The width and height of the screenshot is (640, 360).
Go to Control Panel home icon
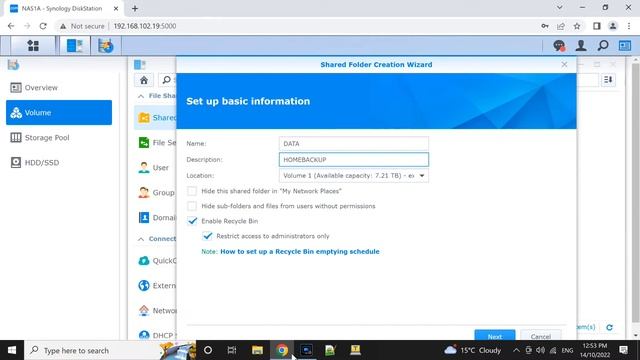(144, 80)
